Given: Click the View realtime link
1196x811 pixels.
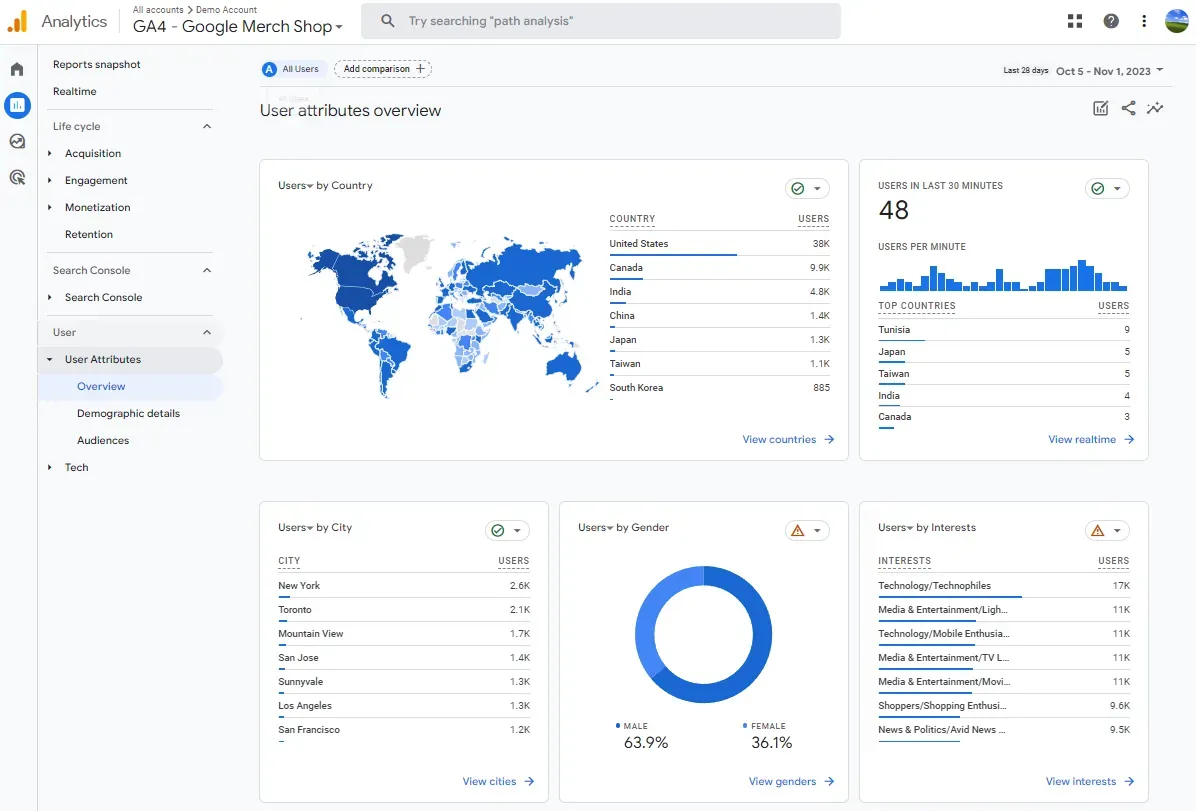Looking at the screenshot, I should point(1092,439).
